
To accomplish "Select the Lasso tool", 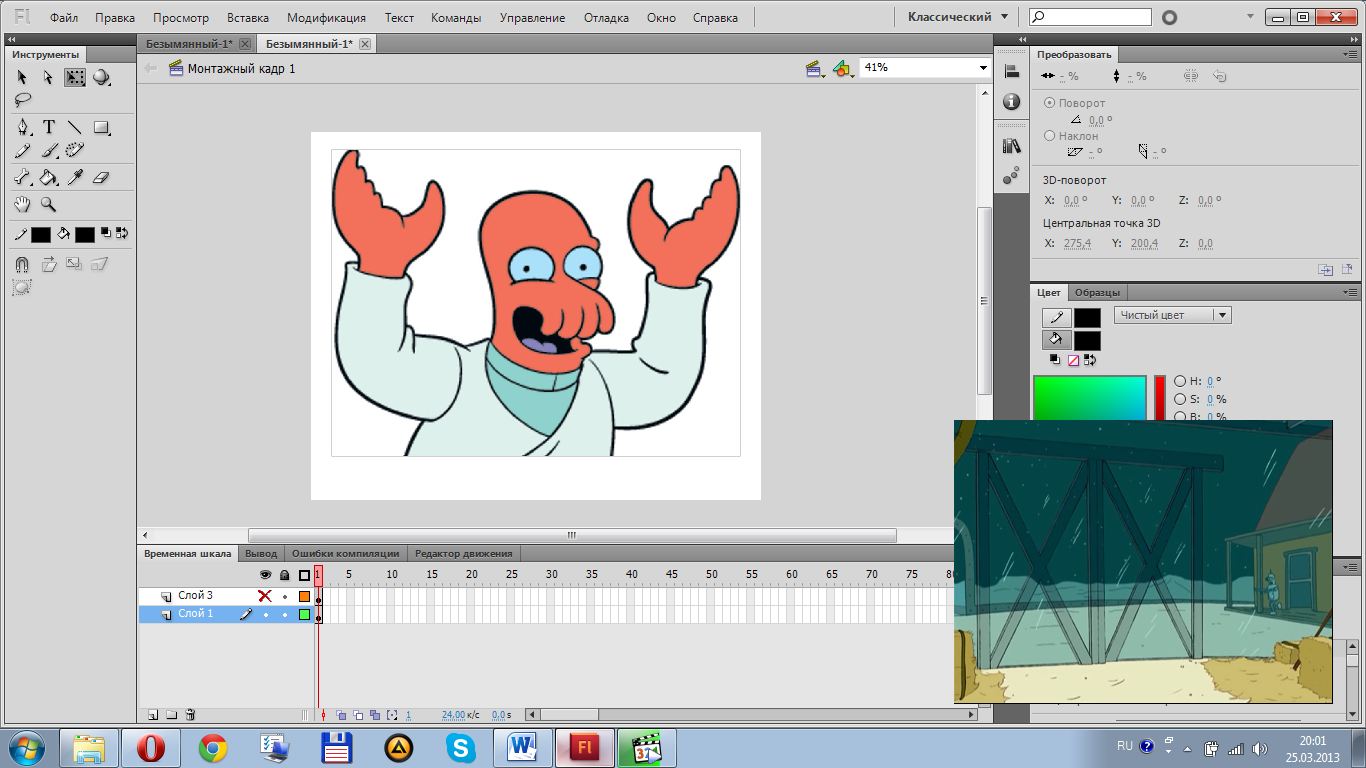I will [x=22, y=99].
